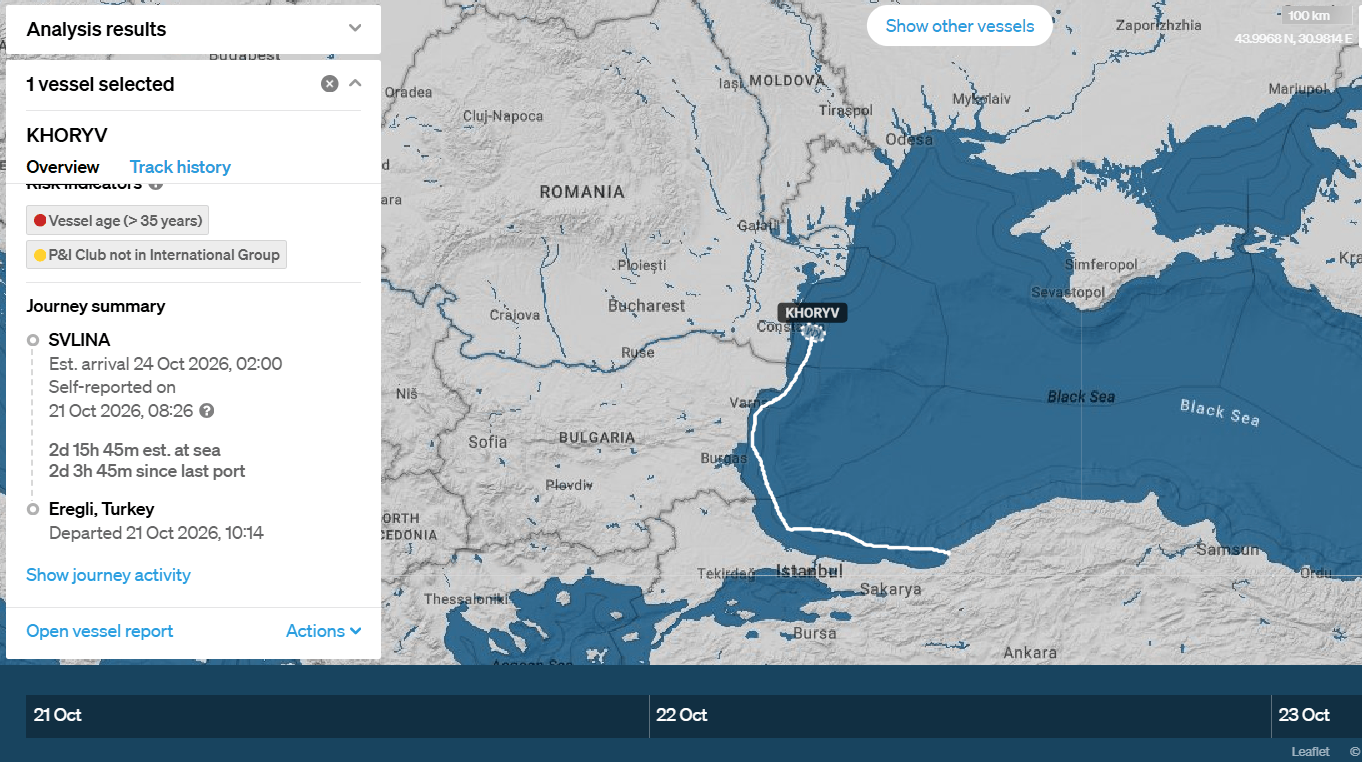Select the 23 Oct timeline marker
The width and height of the screenshot is (1362, 762).
1304,715
